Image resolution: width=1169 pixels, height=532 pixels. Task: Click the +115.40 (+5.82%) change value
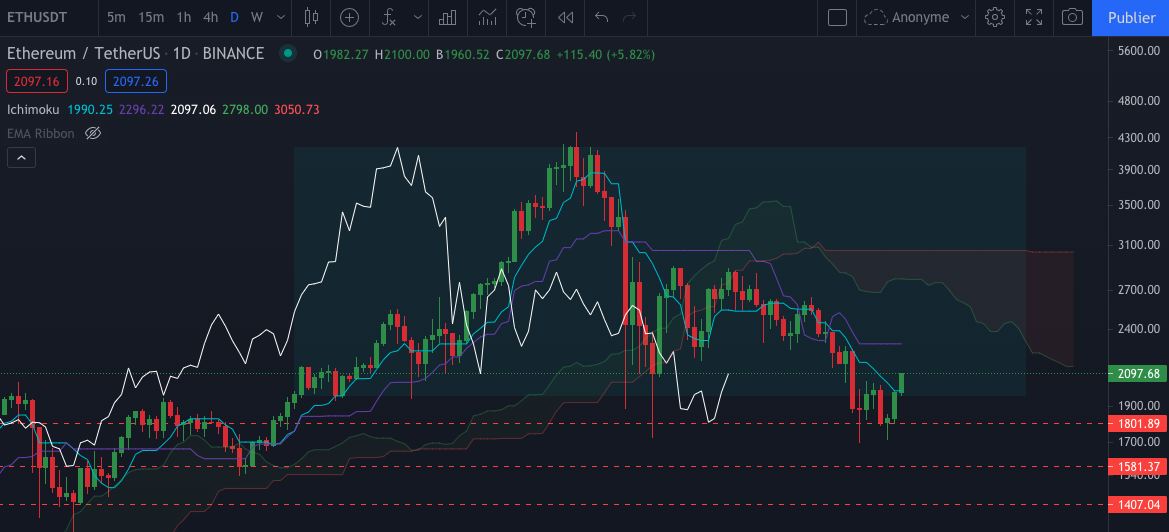coord(605,54)
